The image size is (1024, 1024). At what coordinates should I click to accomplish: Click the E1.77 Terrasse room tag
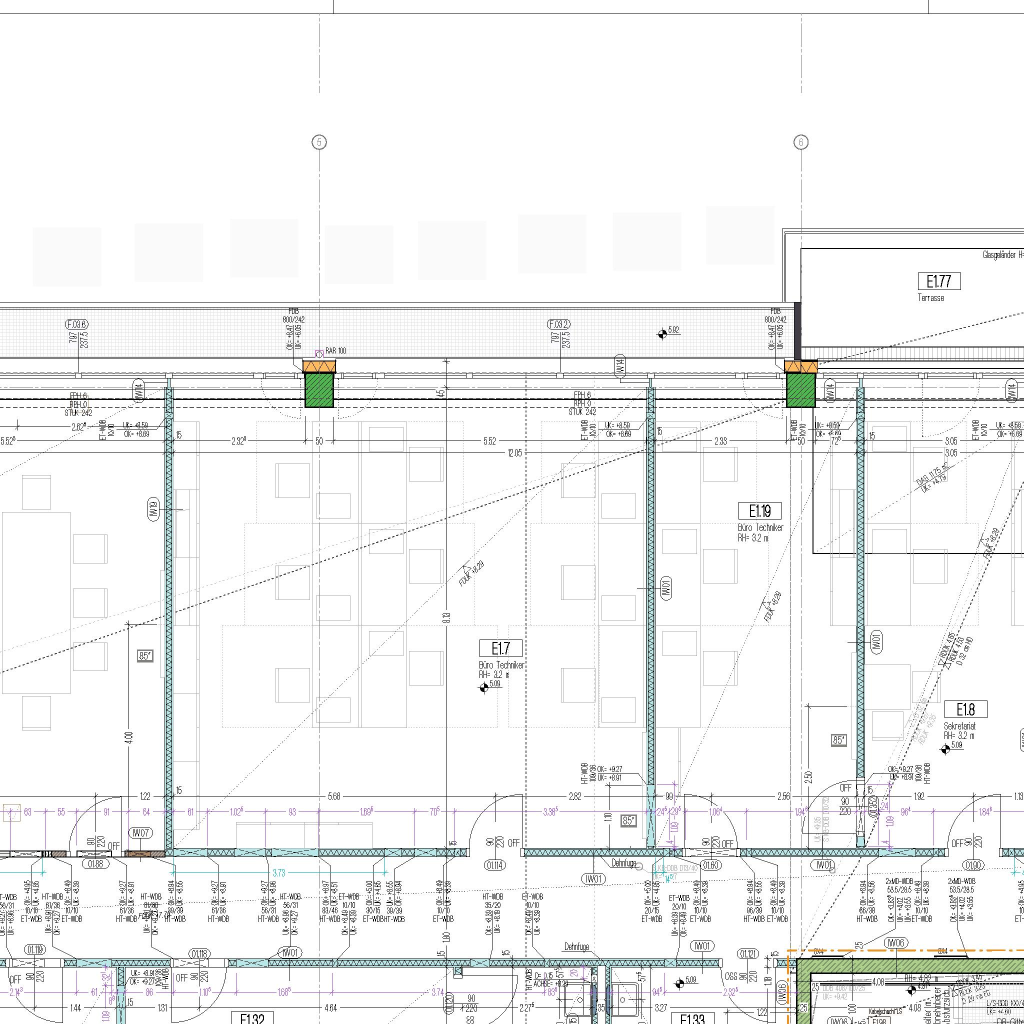tap(937, 281)
